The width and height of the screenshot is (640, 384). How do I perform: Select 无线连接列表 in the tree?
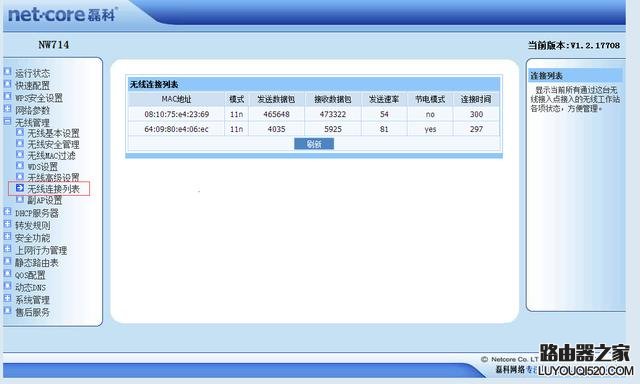point(53,189)
